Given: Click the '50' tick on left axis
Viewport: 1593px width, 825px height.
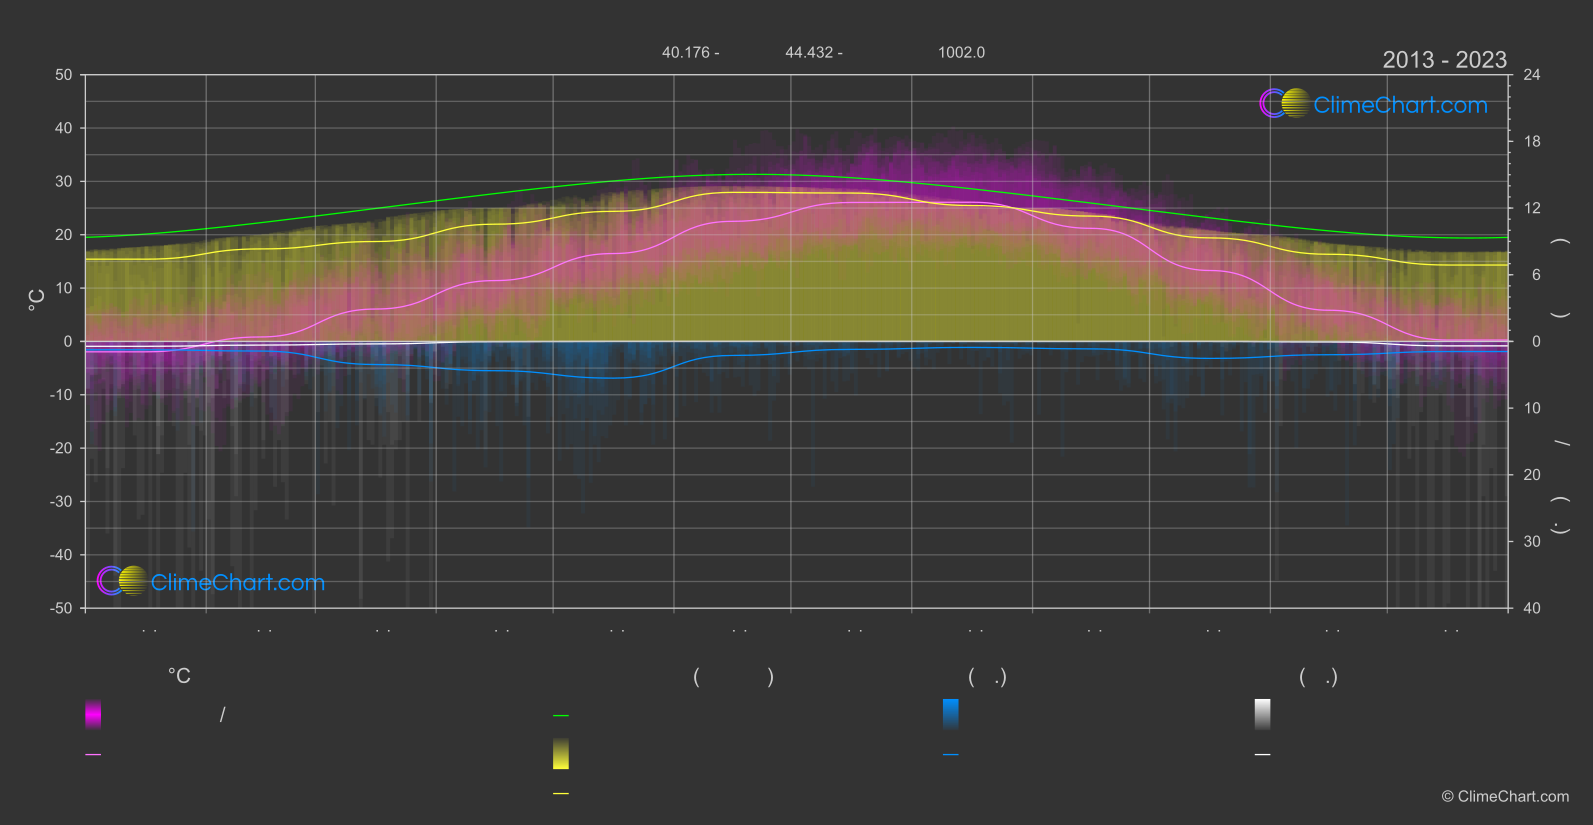Looking at the screenshot, I should coord(64,75).
